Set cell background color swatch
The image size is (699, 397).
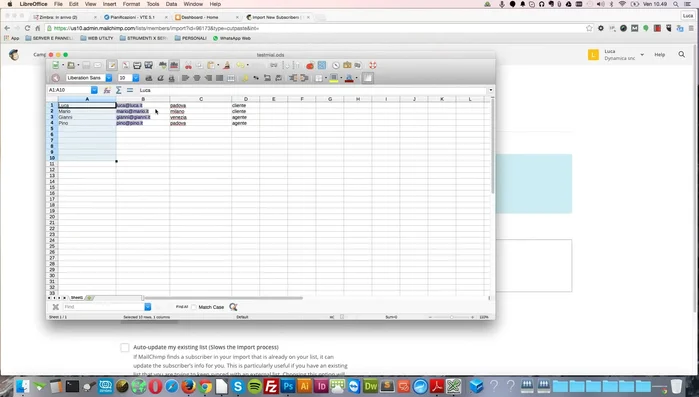(x=333, y=78)
